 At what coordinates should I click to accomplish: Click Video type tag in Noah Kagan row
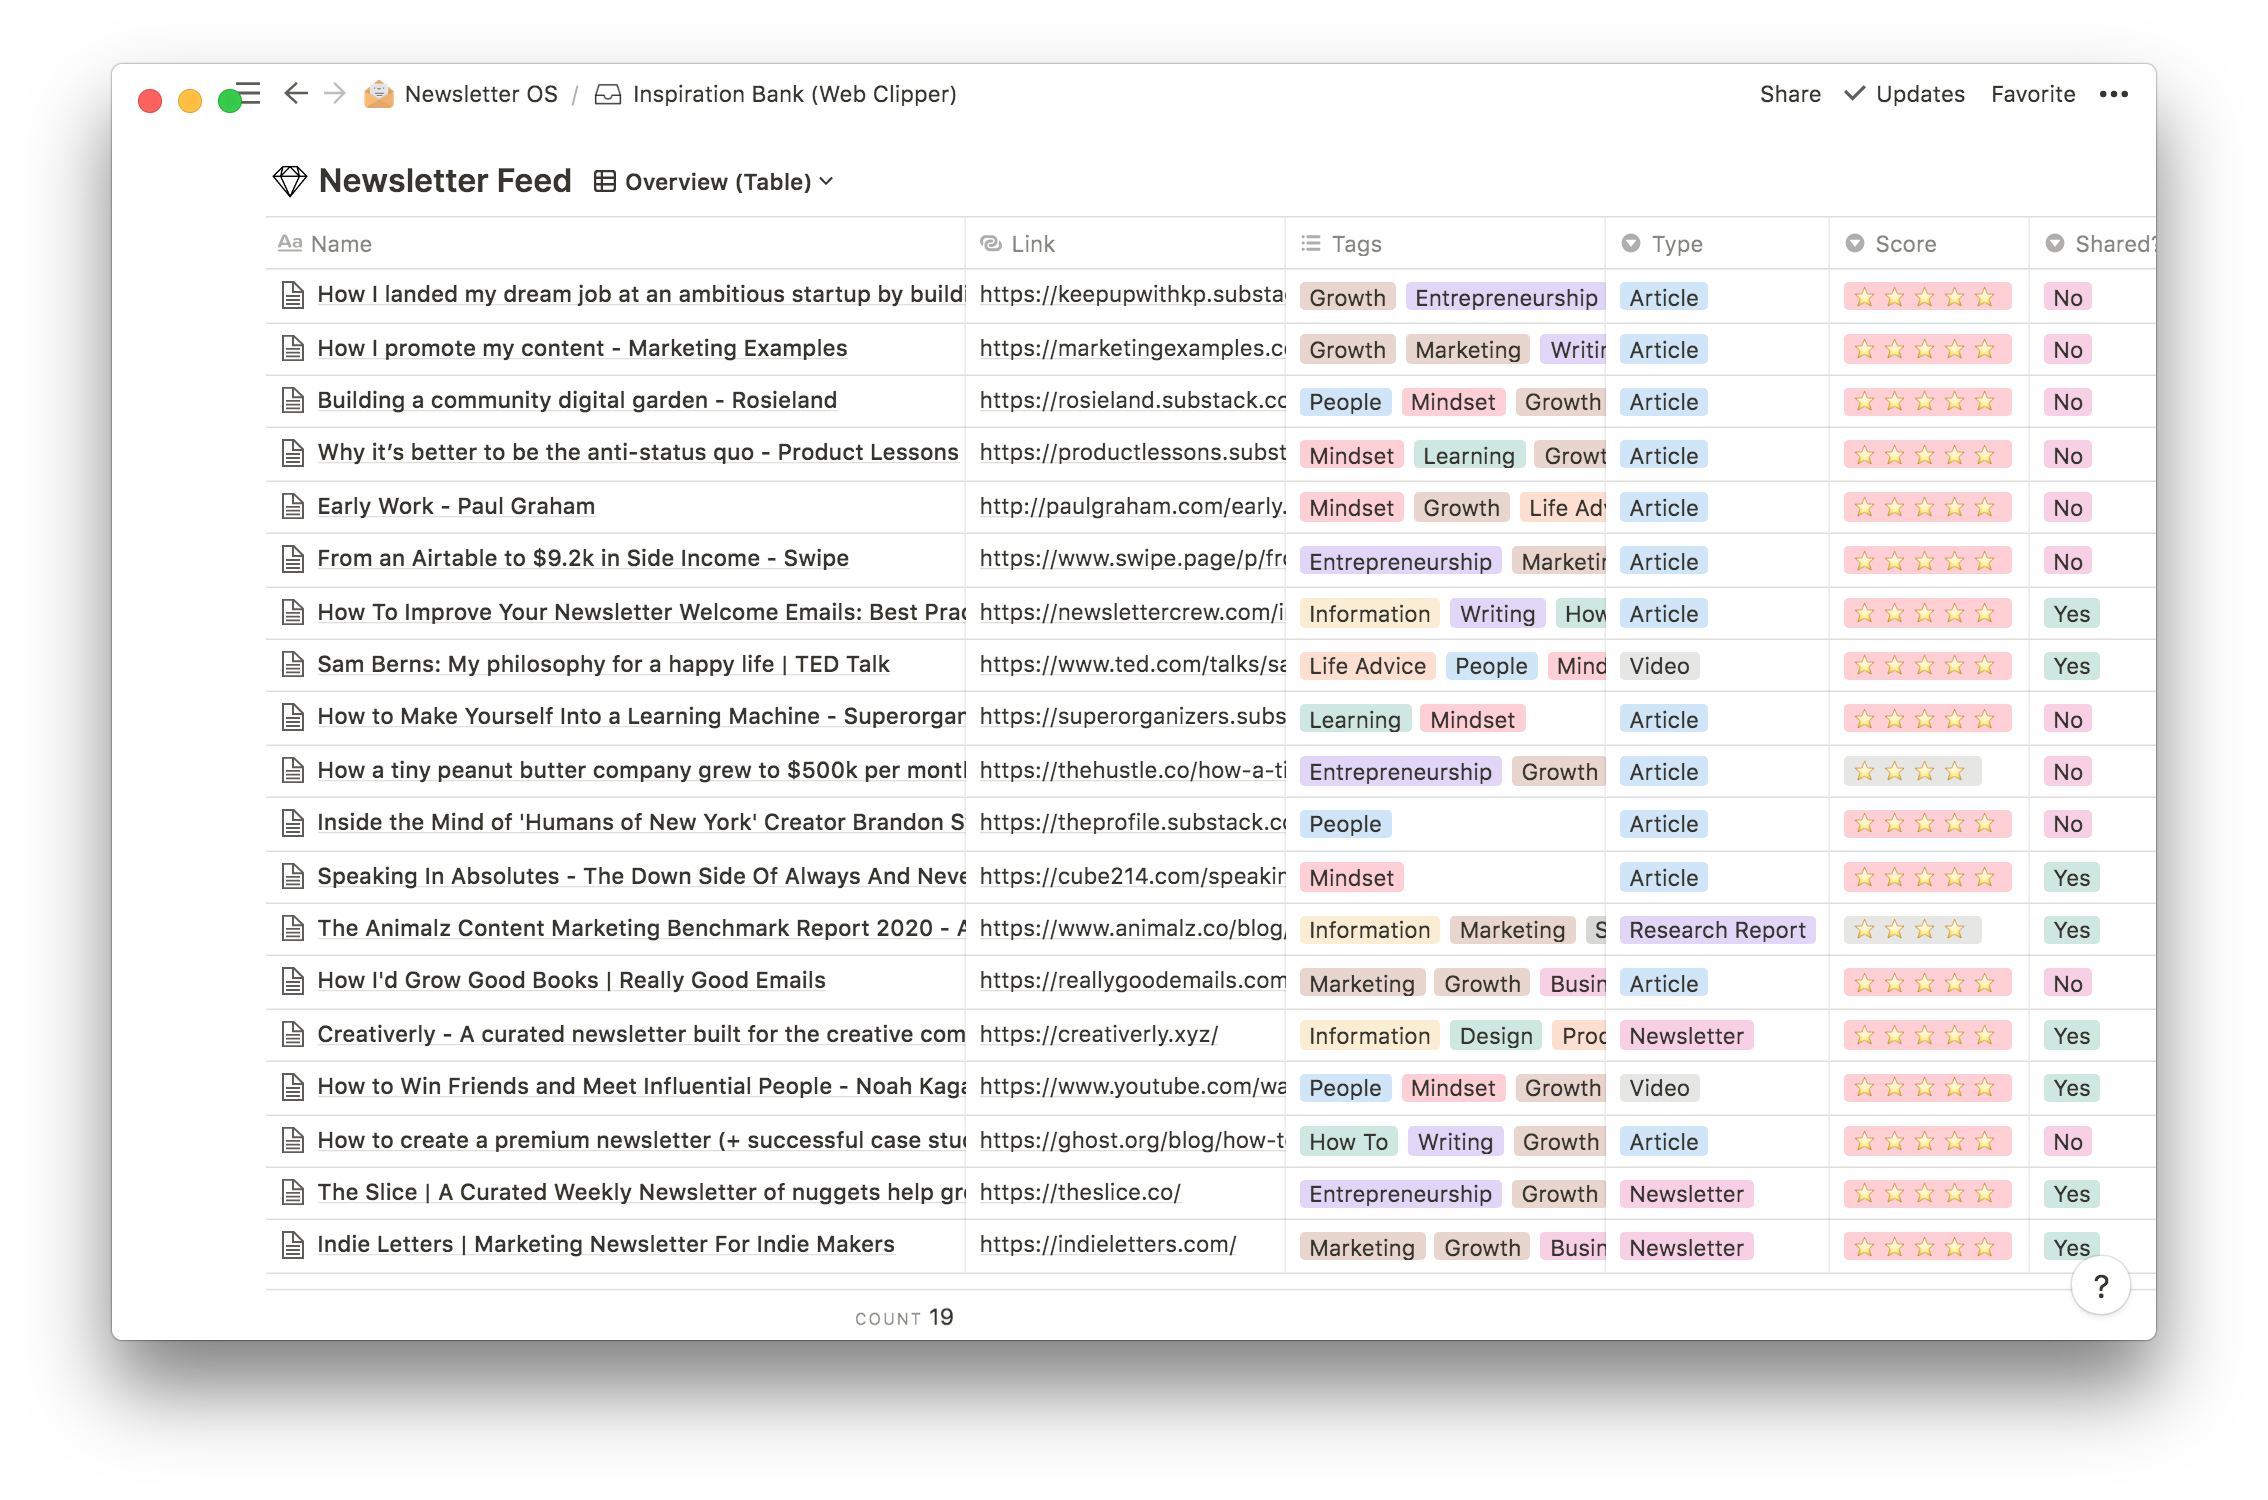click(x=1659, y=1088)
